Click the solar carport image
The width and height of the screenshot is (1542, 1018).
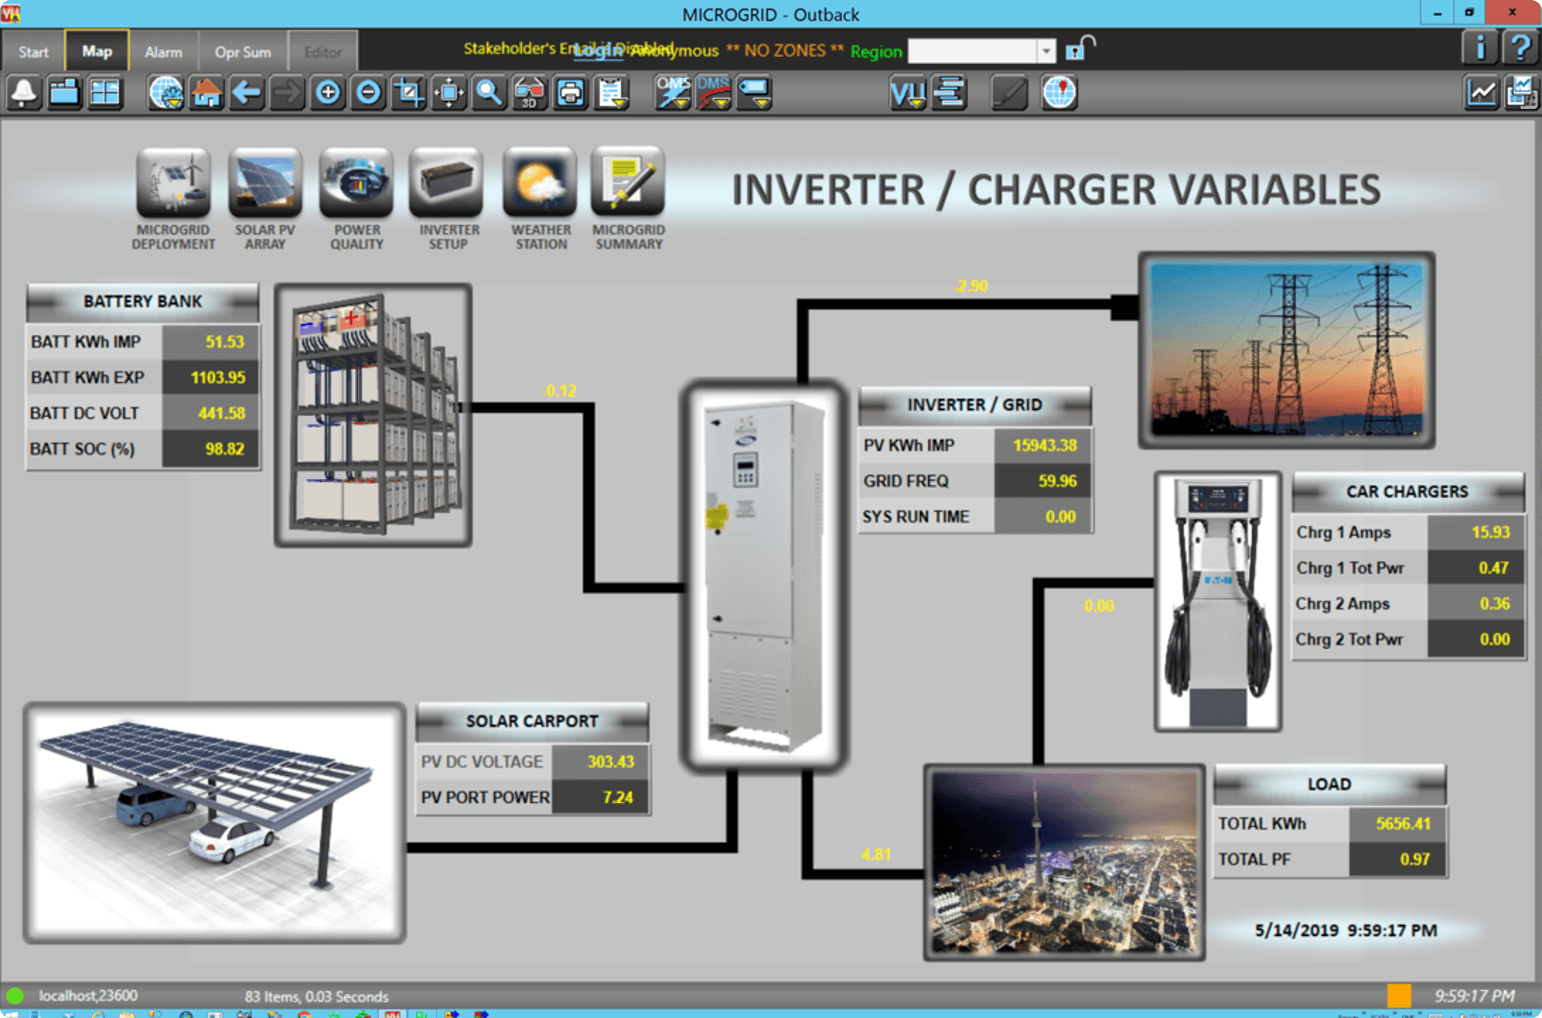(215, 822)
